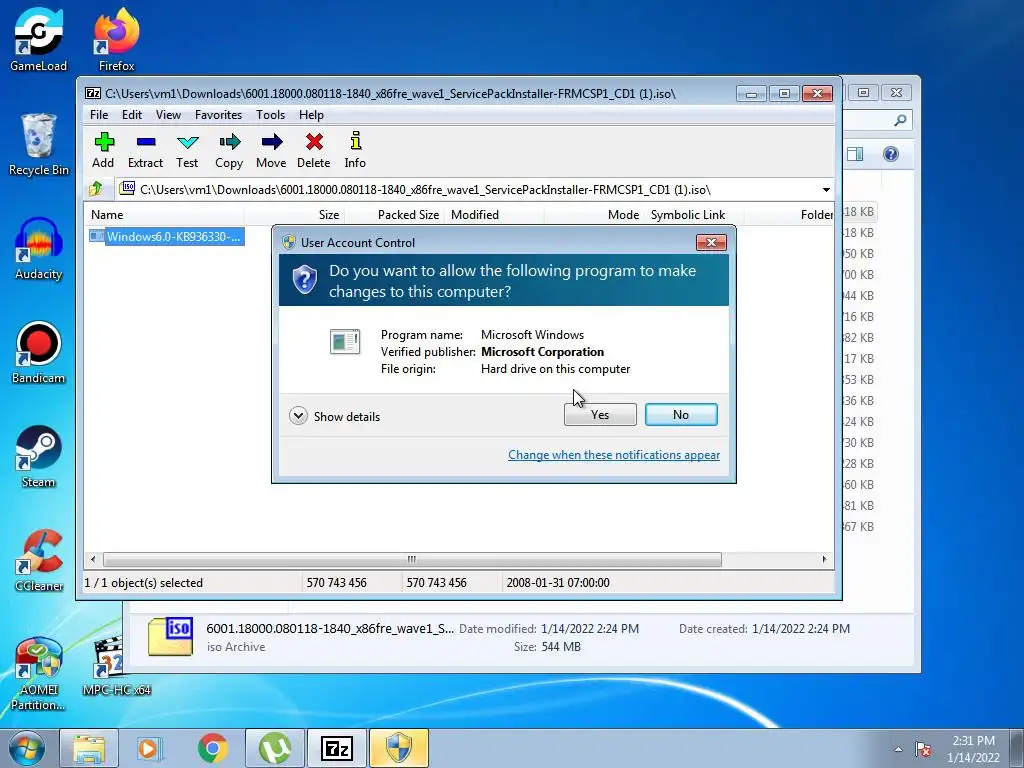Click the Extract toolbar icon

pyautogui.click(x=145, y=150)
